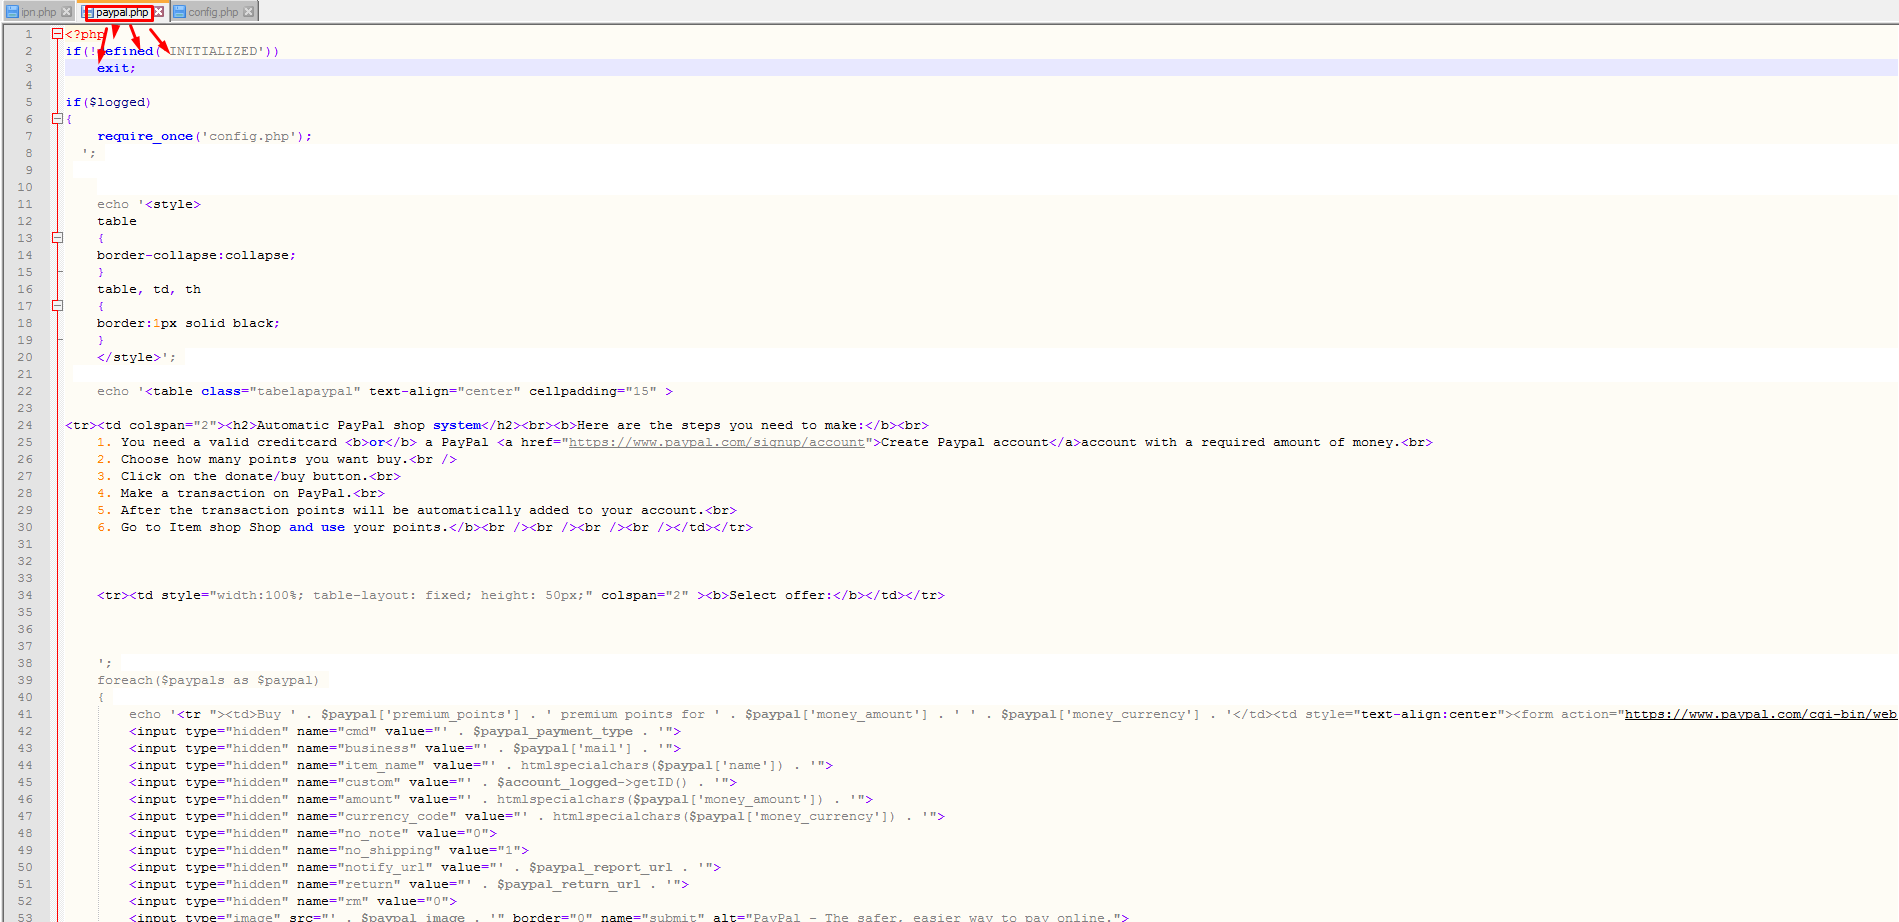Follow the paypal.com/cgi-bin URL on line 41
Viewport: 1899px width, 922px height.
point(1760,714)
